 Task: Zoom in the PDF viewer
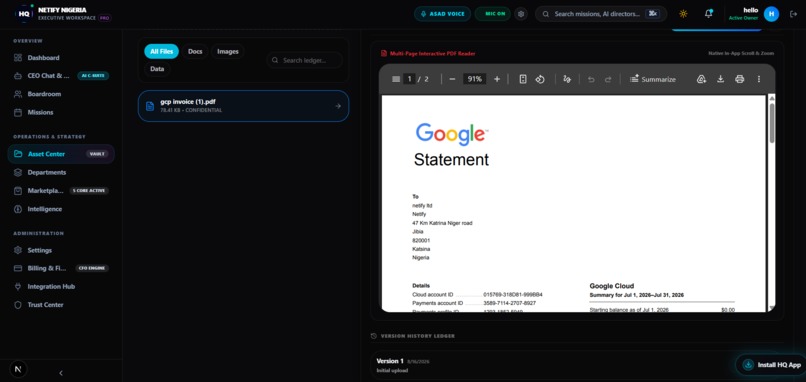click(497, 79)
